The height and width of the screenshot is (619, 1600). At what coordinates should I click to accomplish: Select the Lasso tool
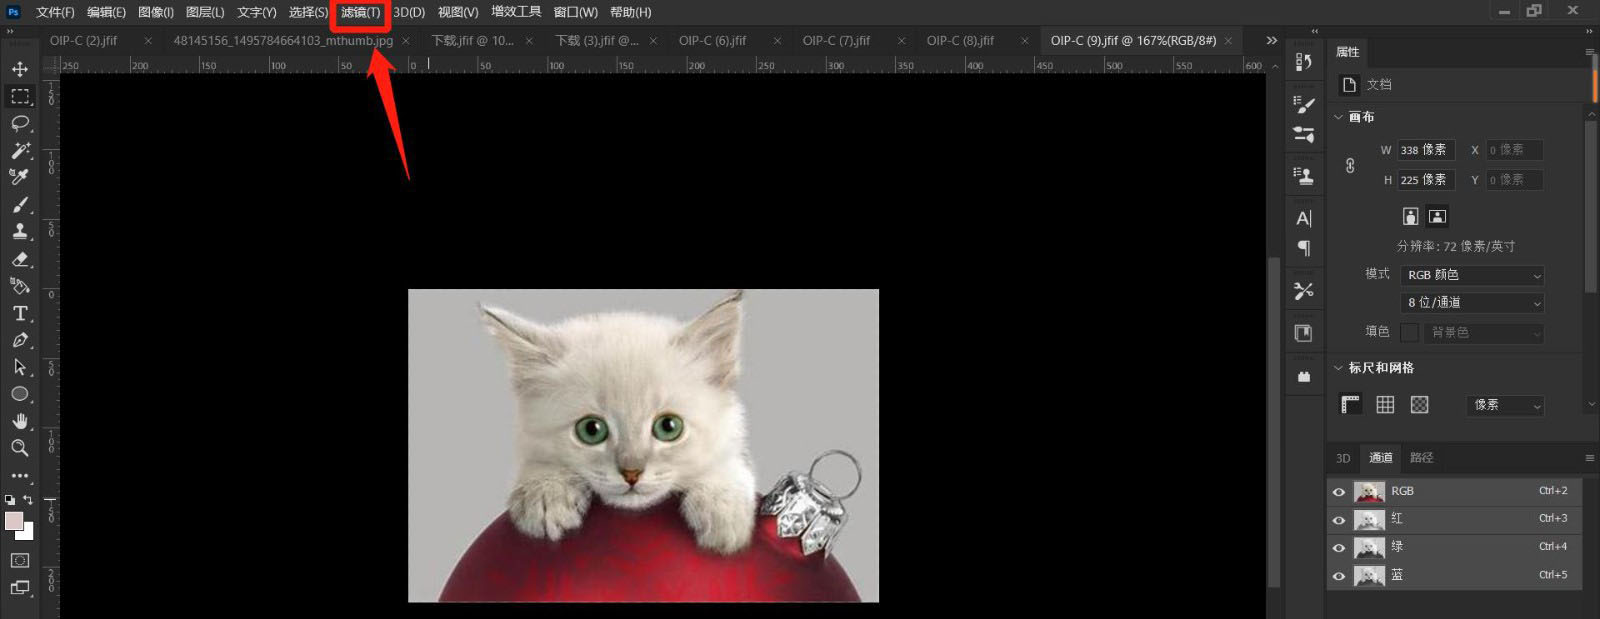tap(19, 123)
